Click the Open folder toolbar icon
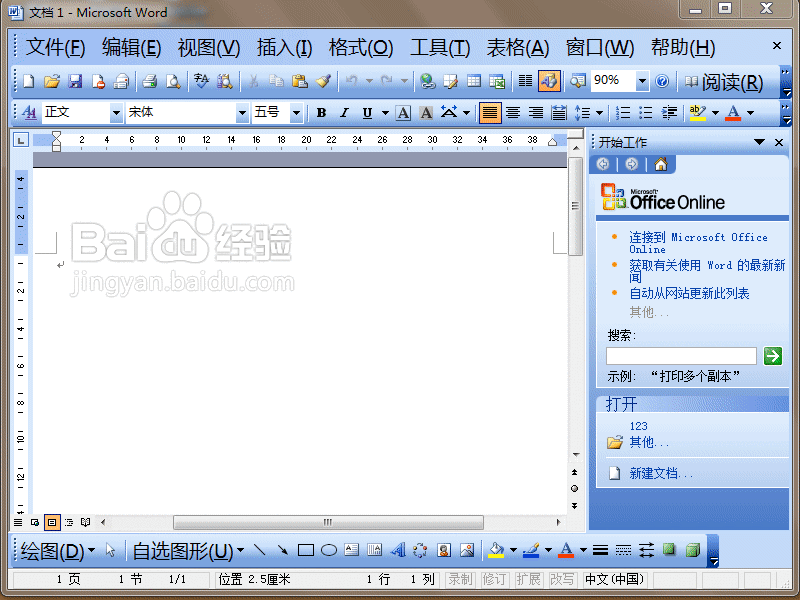The width and height of the screenshot is (800, 600). [x=52, y=81]
